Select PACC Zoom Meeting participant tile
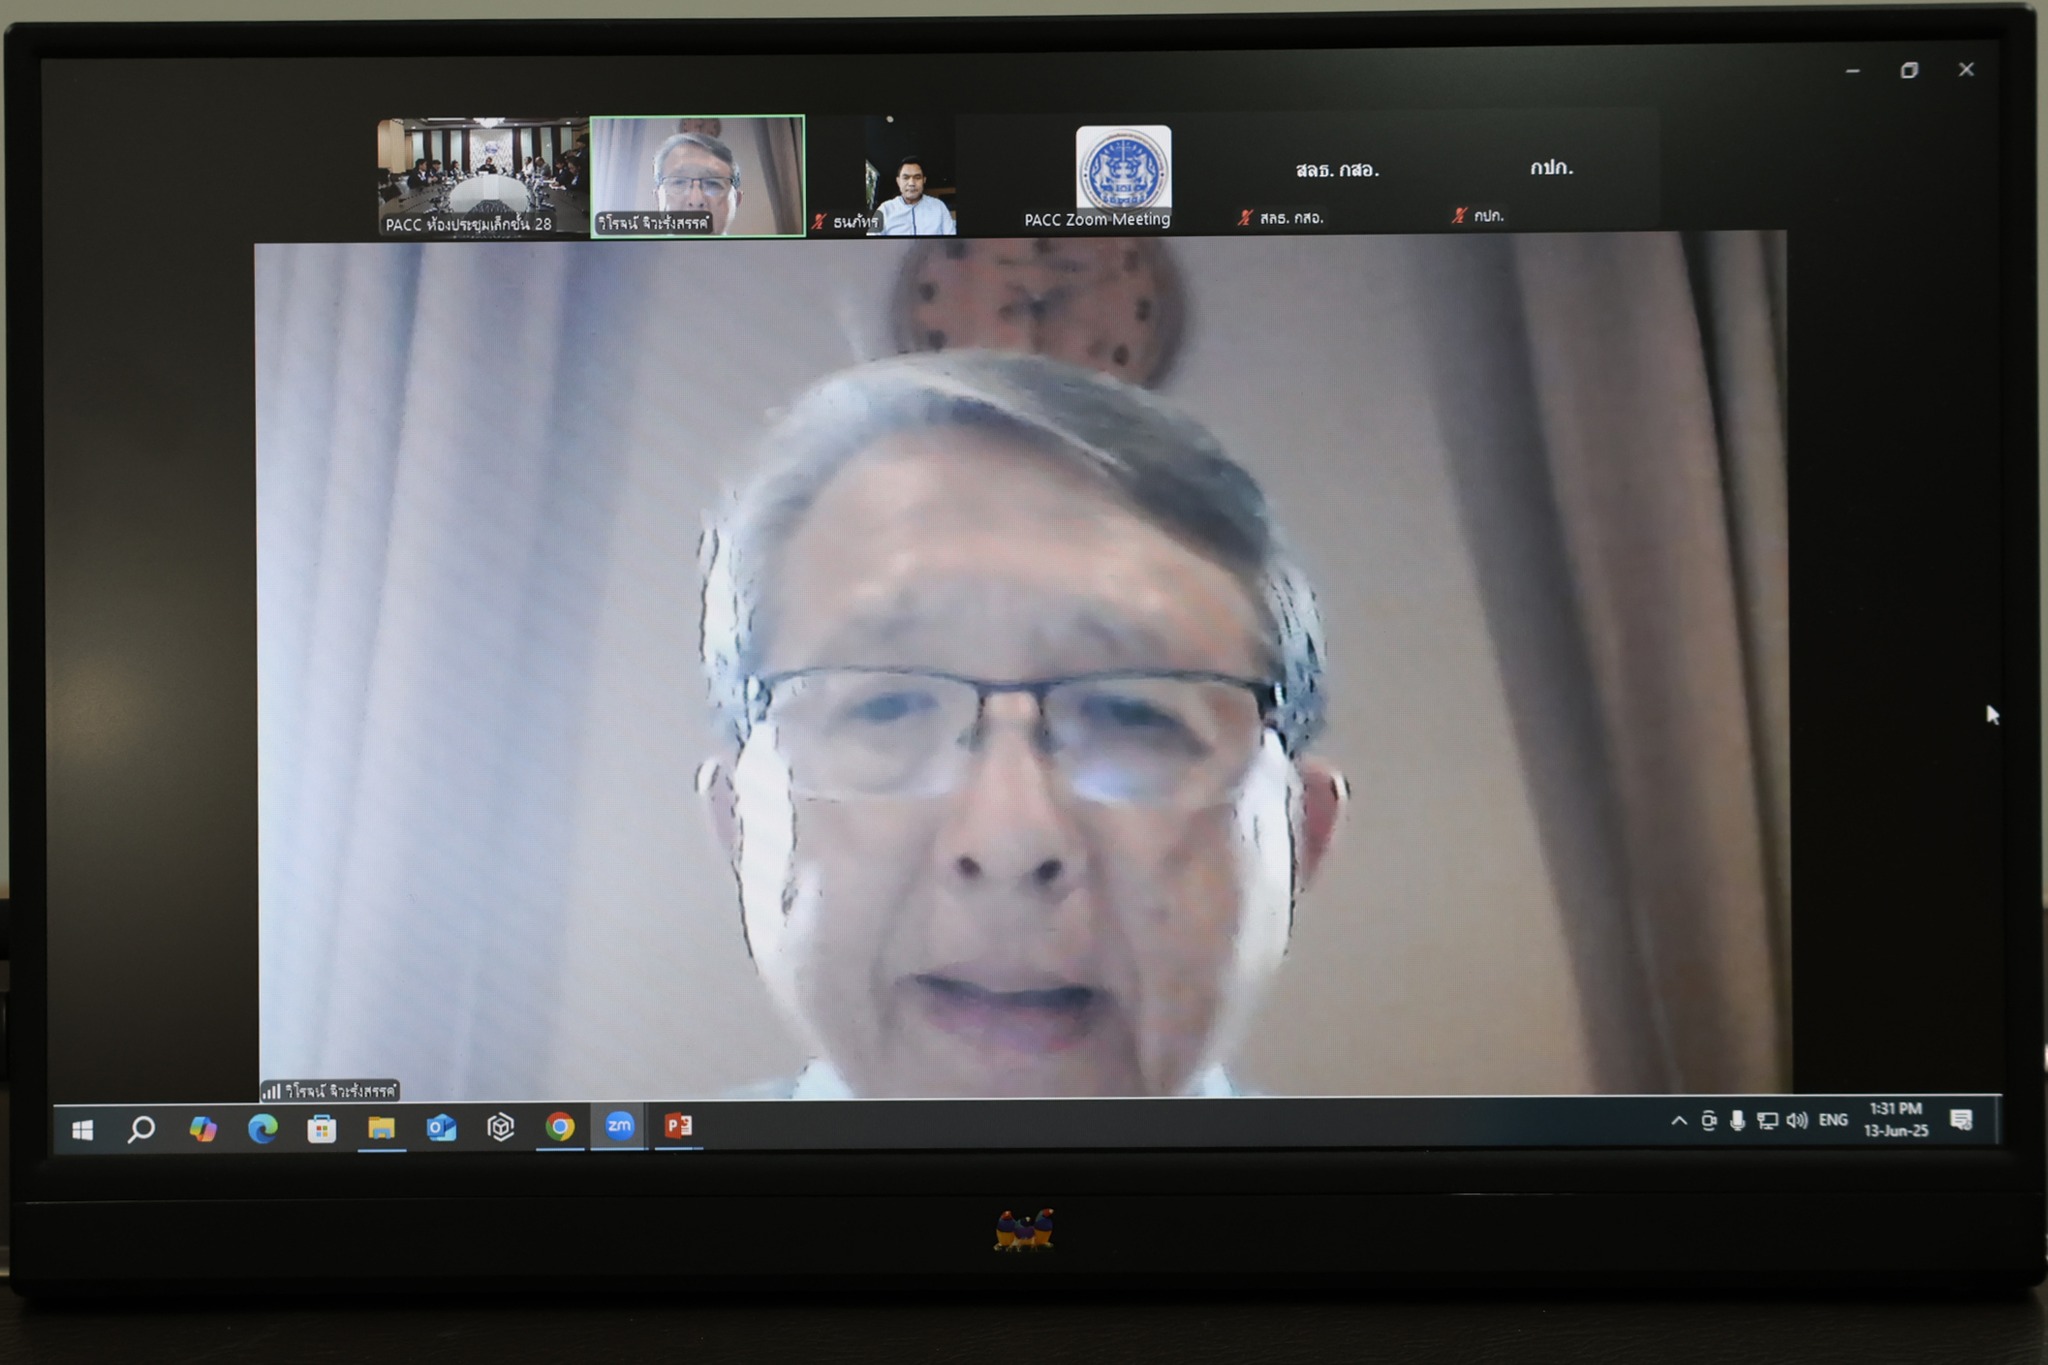Viewport: 2048px width, 1365px height. pos(1097,175)
